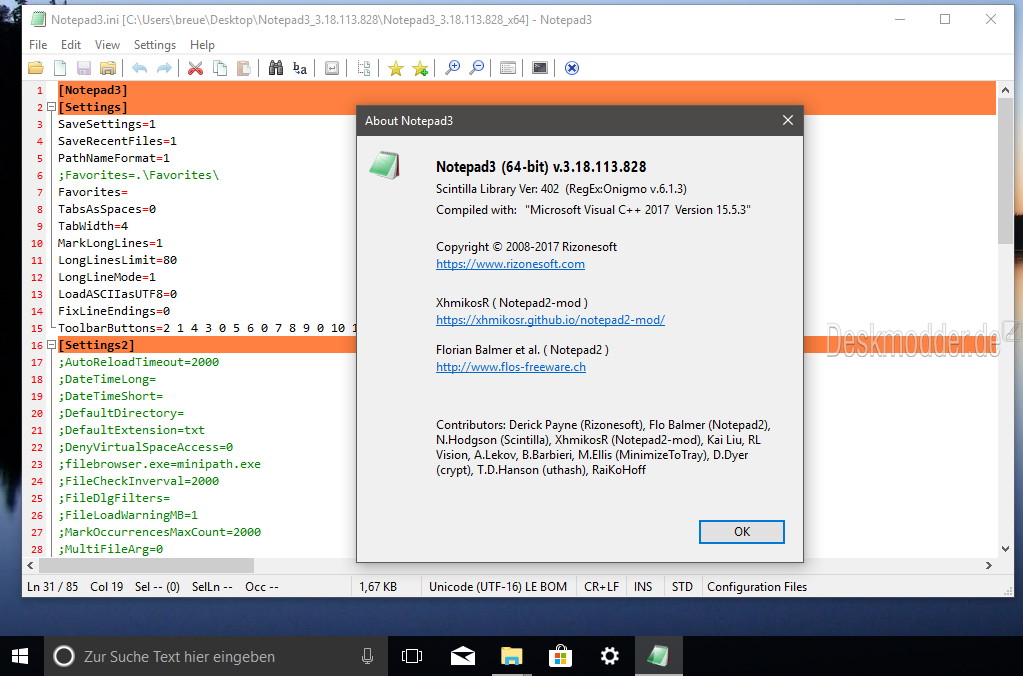Undo the last edit via the toolbar arrow
1023x676 pixels.
(x=140, y=68)
